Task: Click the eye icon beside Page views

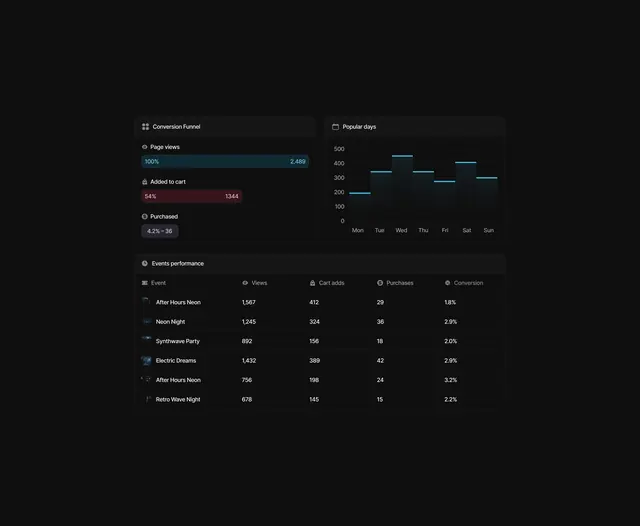Action: (144, 147)
